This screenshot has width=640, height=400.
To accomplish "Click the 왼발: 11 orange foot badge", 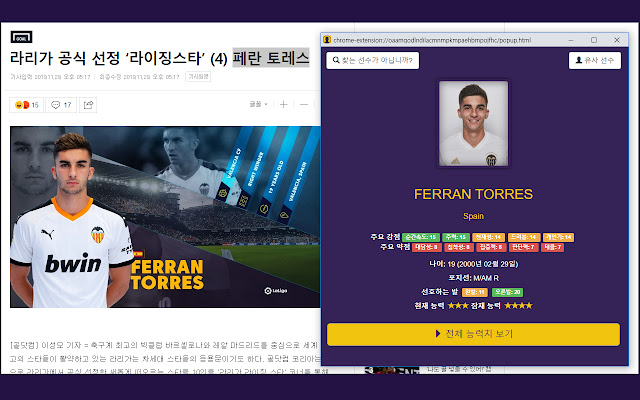I will click(x=475, y=292).
